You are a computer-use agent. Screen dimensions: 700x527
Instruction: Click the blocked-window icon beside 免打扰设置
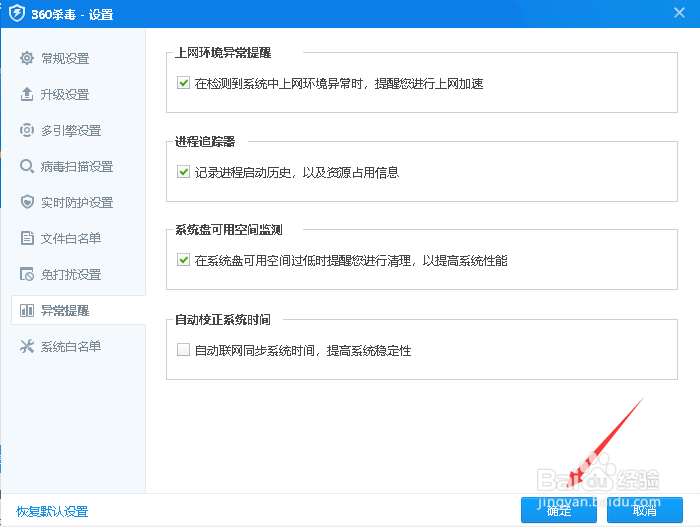[x=27, y=274]
